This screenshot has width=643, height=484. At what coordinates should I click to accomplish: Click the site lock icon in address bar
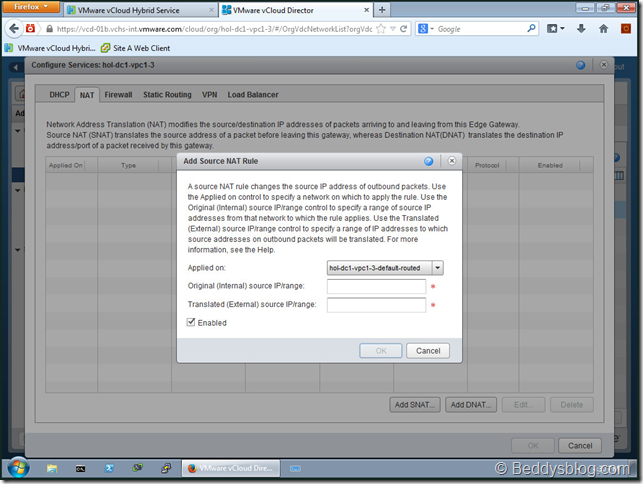(49, 29)
